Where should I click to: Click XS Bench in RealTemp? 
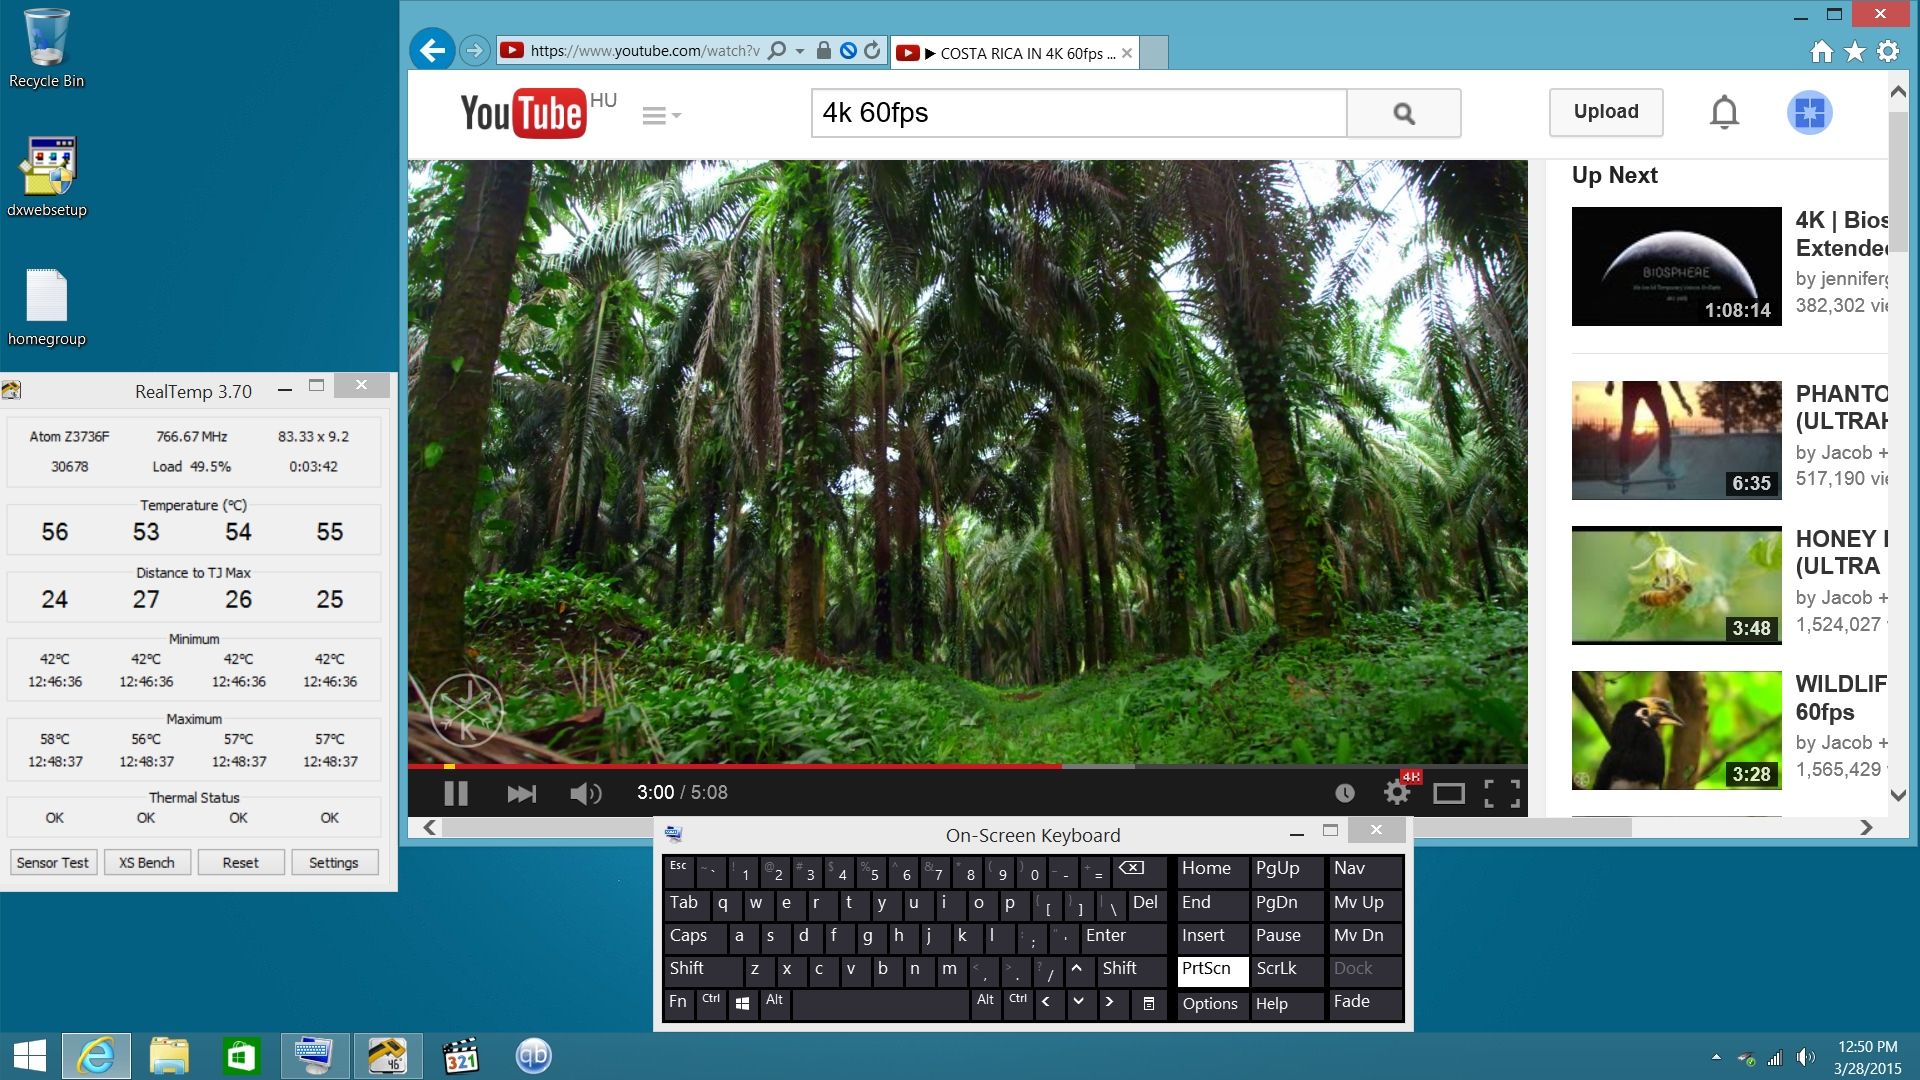pos(147,862)
